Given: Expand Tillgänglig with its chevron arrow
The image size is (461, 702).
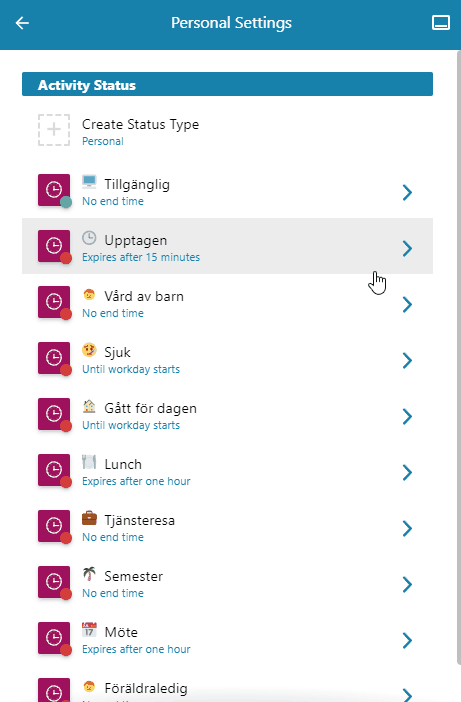Looking at the screenshot, I should click(x=407, y=193).
